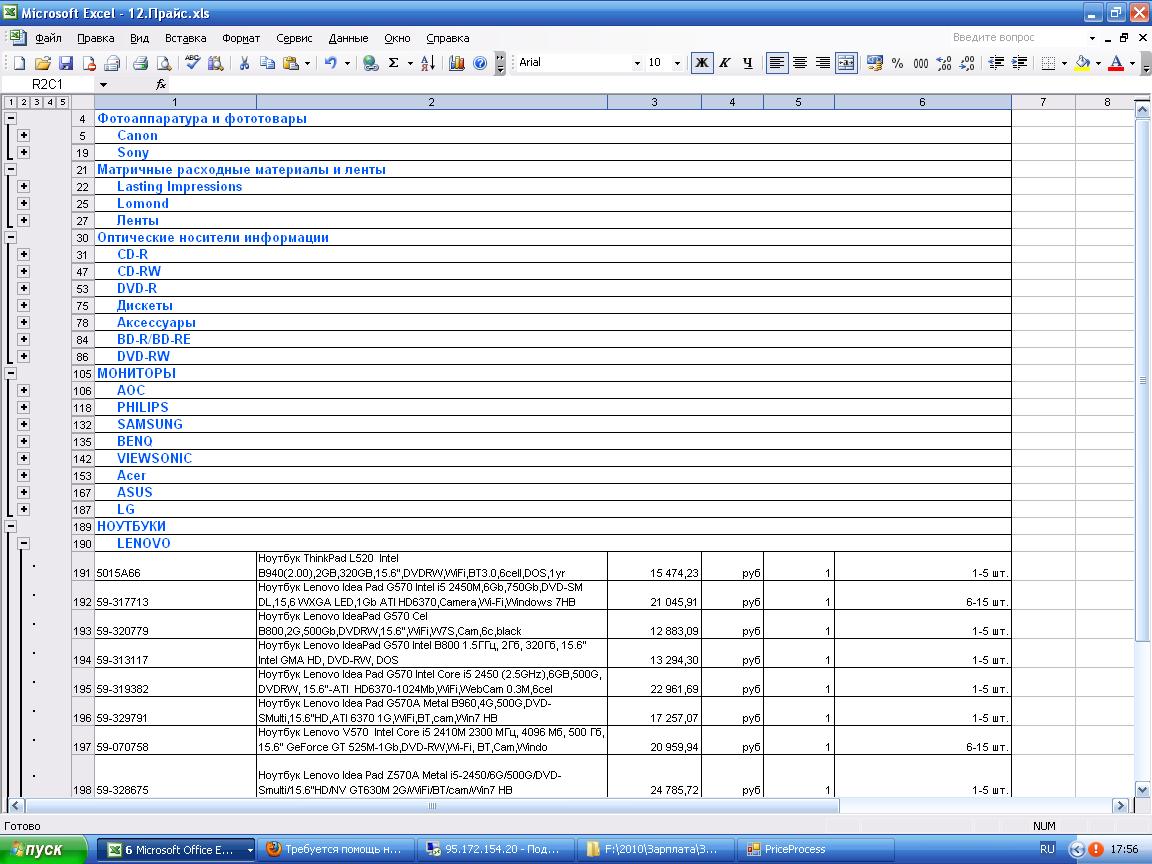The image size is (1152, 864).
Task: Decrease cell indent
Action: point(996,63)
